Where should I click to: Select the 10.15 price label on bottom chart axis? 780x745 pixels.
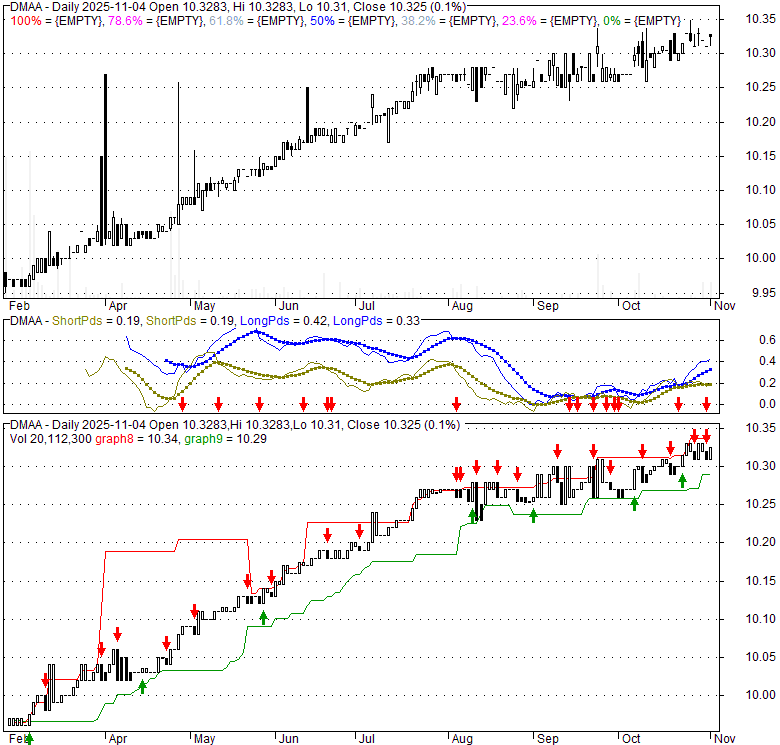(760, 580)
